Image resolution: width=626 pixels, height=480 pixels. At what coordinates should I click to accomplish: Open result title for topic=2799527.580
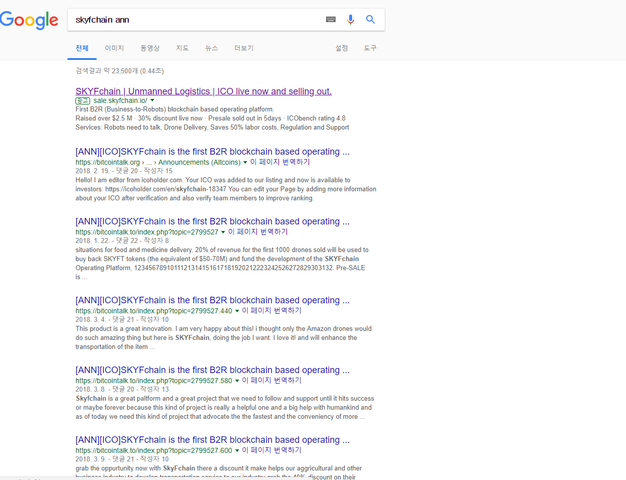pos(212,370)
